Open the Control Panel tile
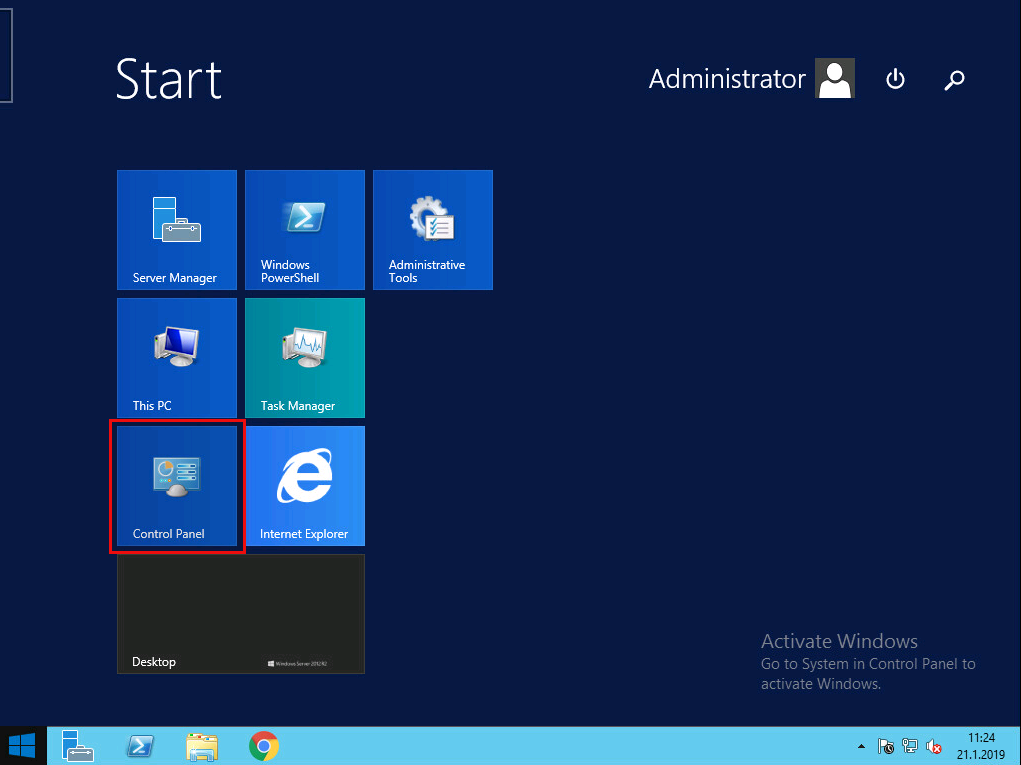This screenshot has width=1021, height=765. tap(176, 486)
